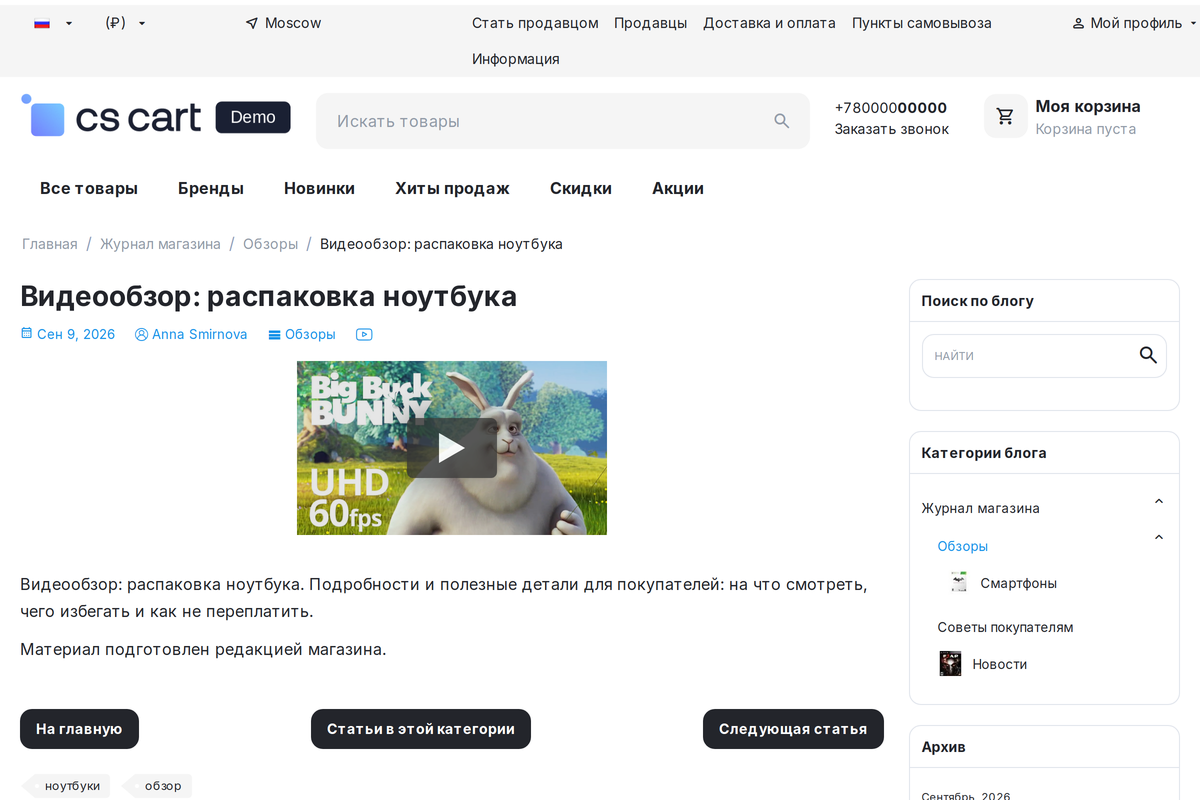Request a callback via Заказать звонок
The height and width of the screenshot is (800, 1200).
[x=892, y=129]
